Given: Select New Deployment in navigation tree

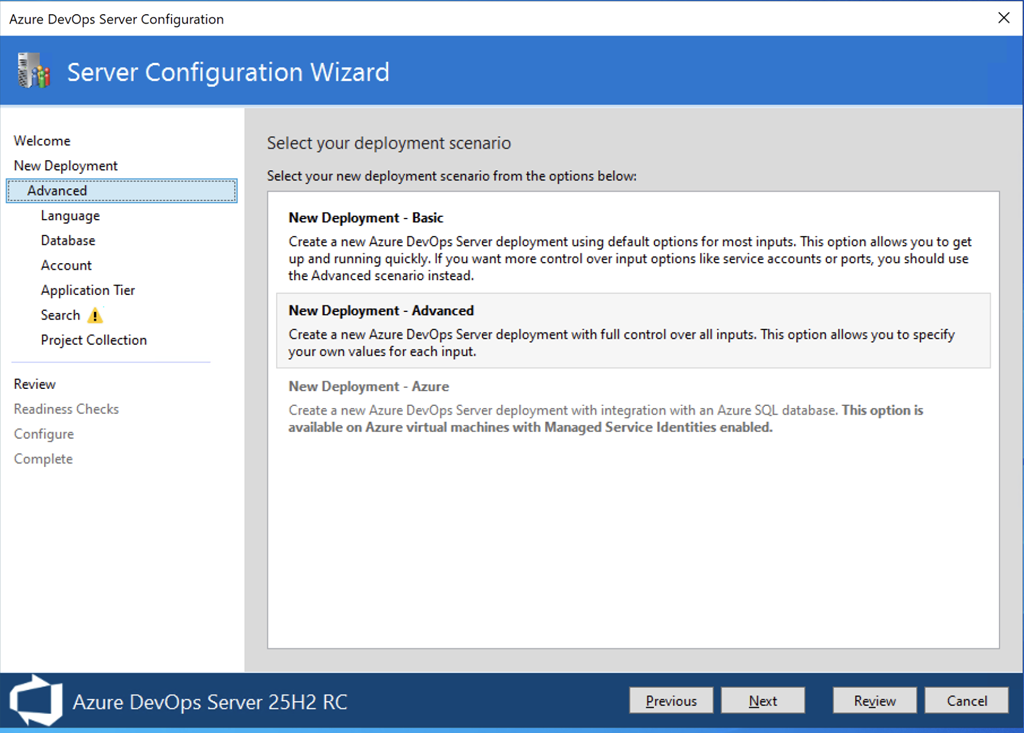Looking at the screenshot, I should [x=66, y=166].
